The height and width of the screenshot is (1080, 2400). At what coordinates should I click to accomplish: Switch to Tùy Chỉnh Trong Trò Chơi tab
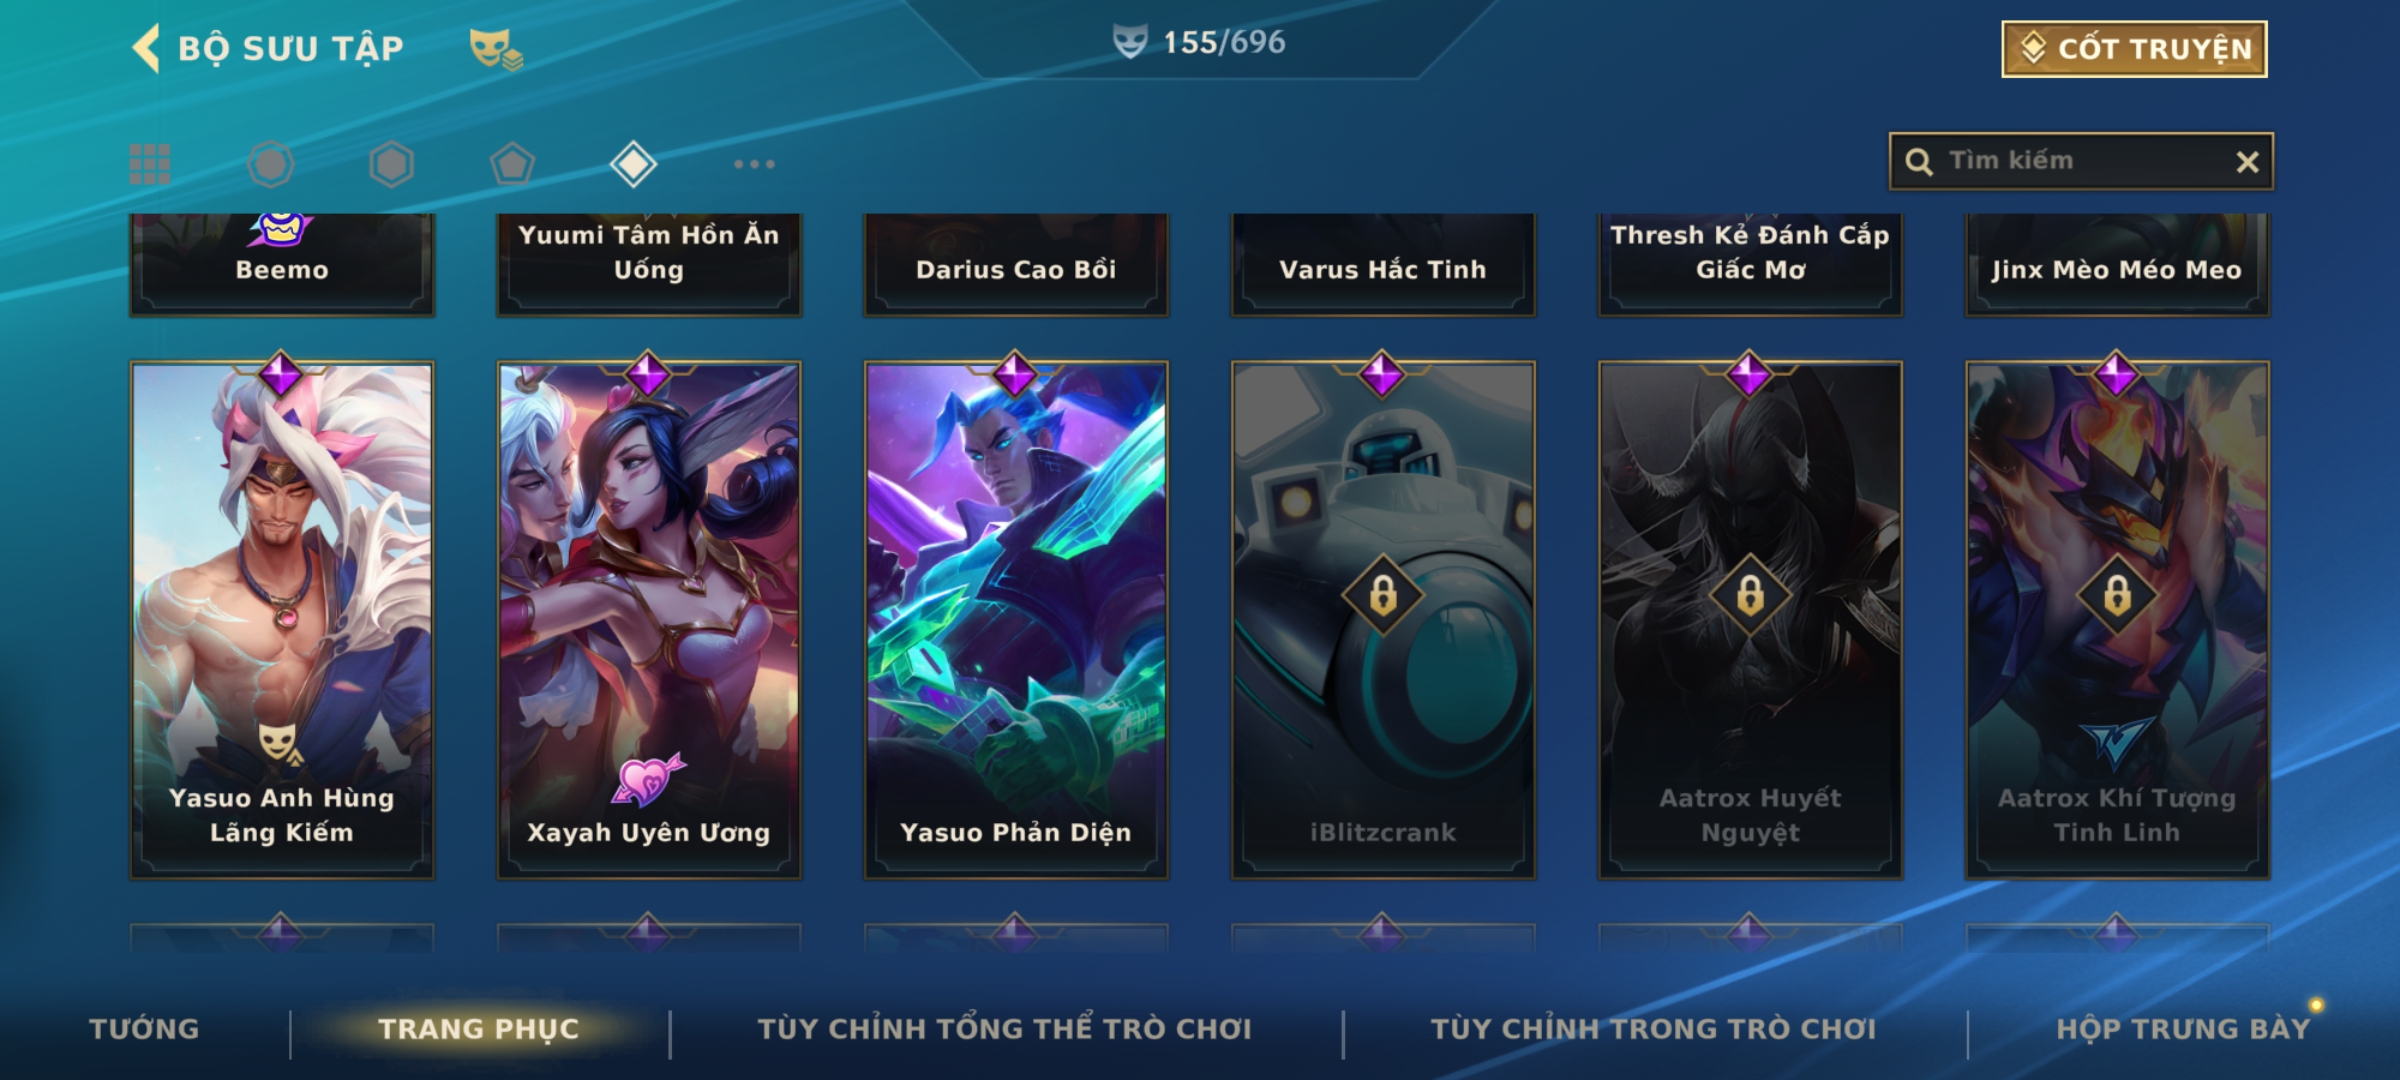pyautogui.click(x=1653, y=1029)
